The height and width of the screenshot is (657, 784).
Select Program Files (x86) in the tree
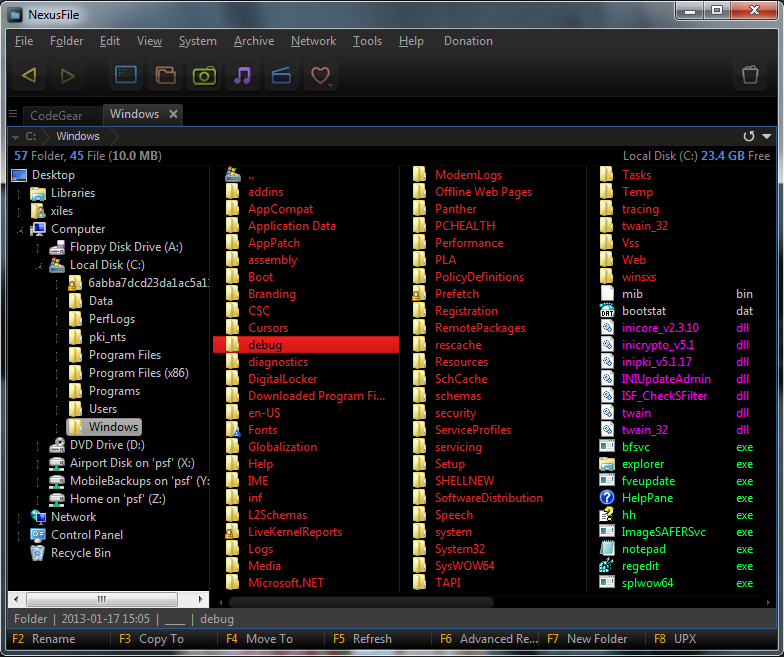tap(138, 373)
